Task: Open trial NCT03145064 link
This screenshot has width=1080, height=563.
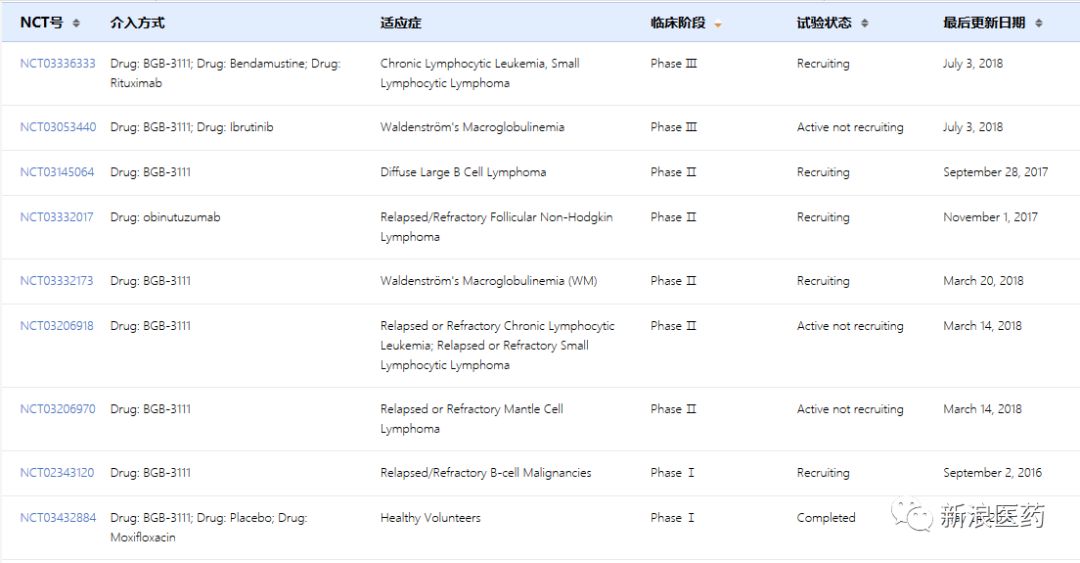Action: [56, 172]
